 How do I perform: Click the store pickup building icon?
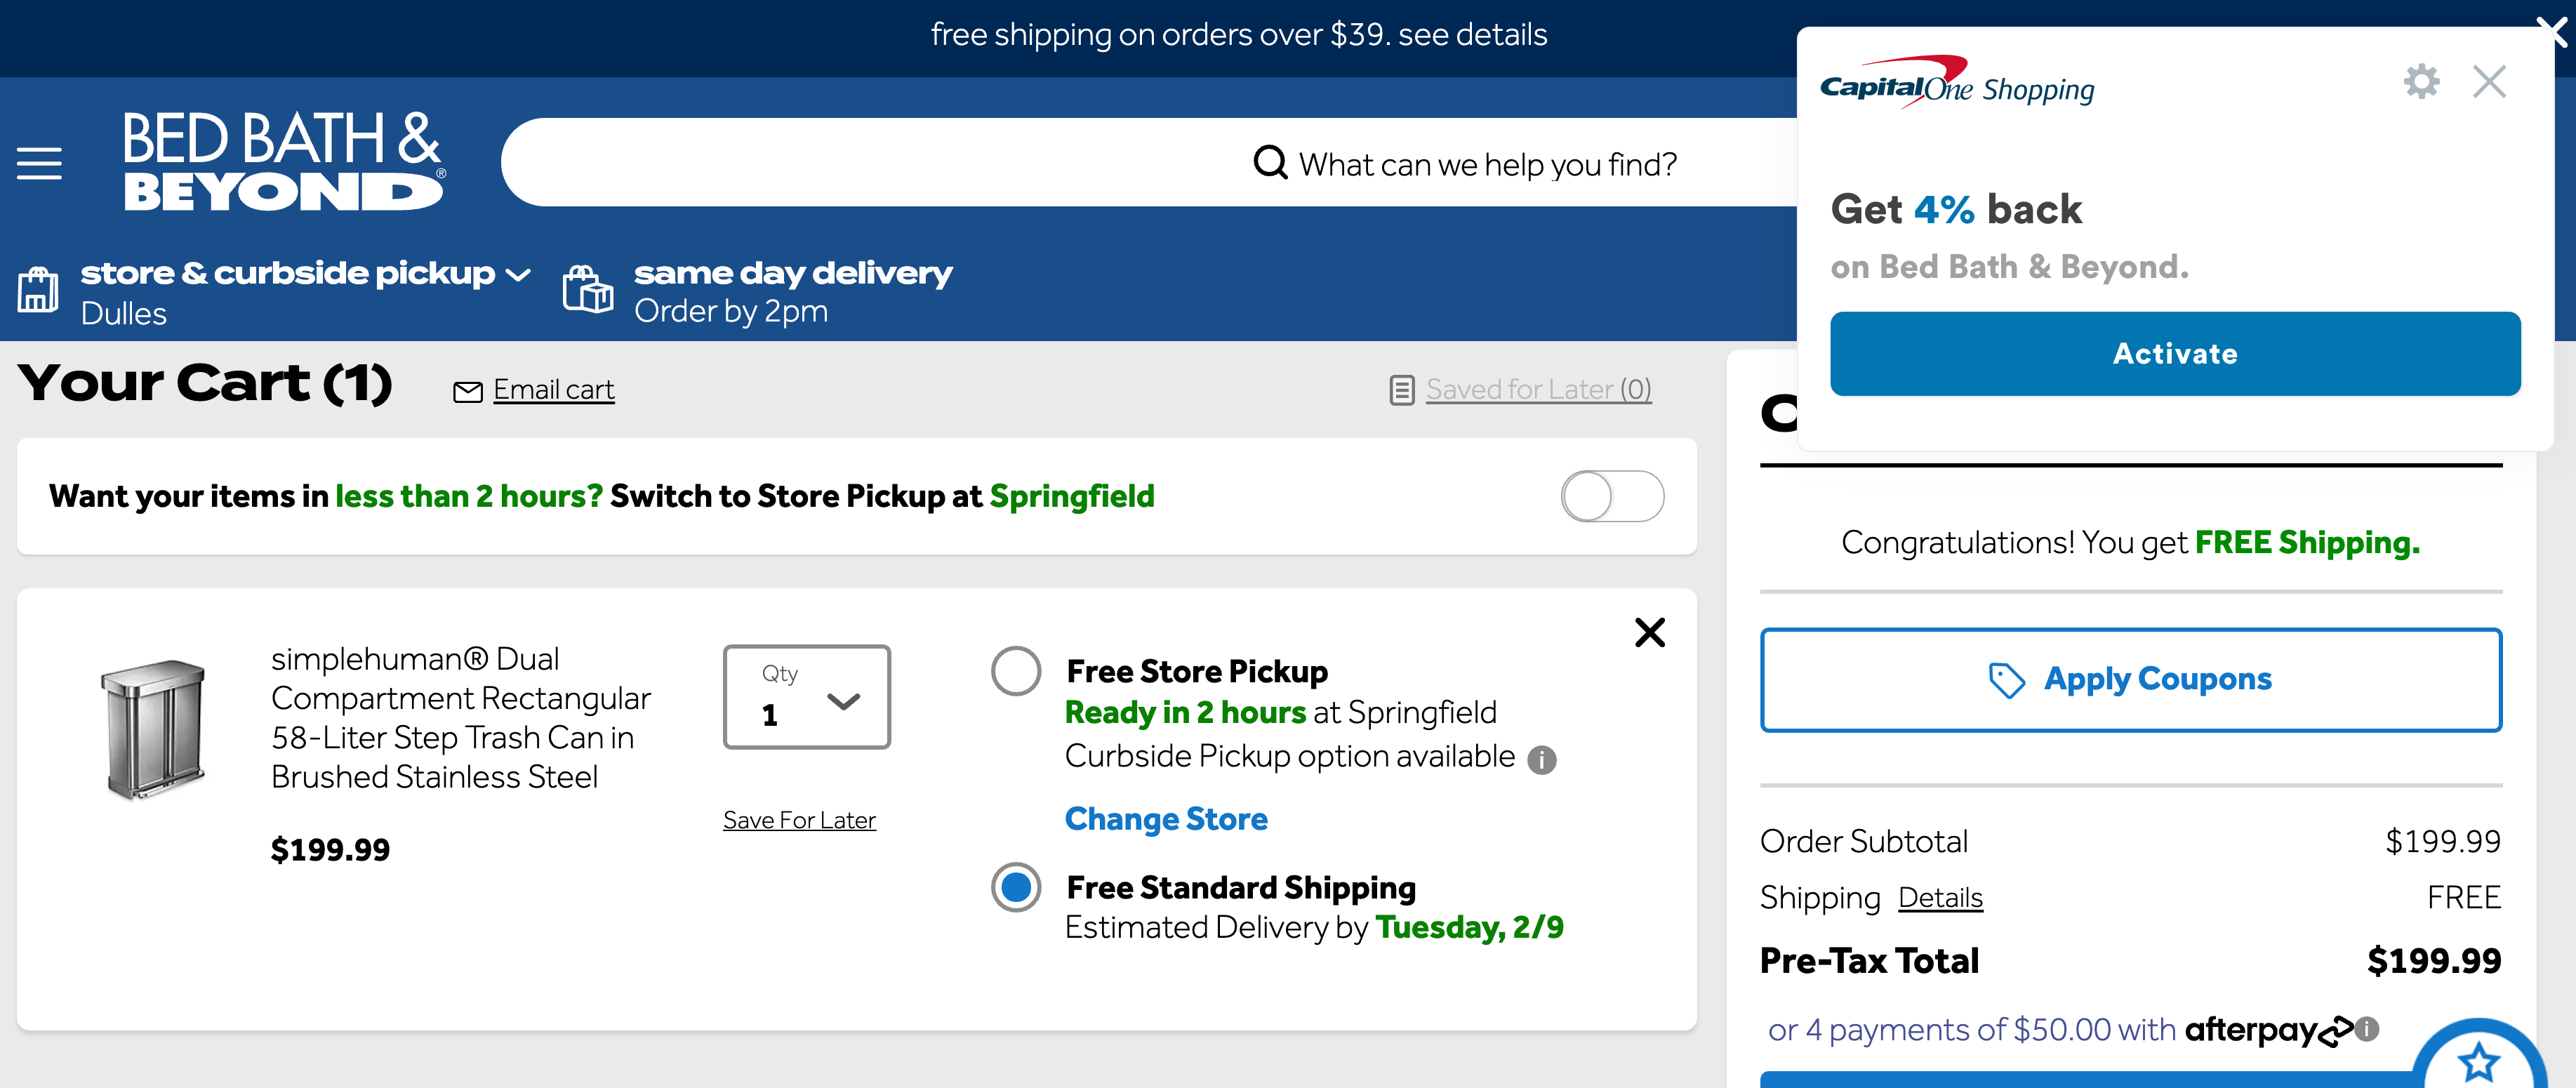38,290
